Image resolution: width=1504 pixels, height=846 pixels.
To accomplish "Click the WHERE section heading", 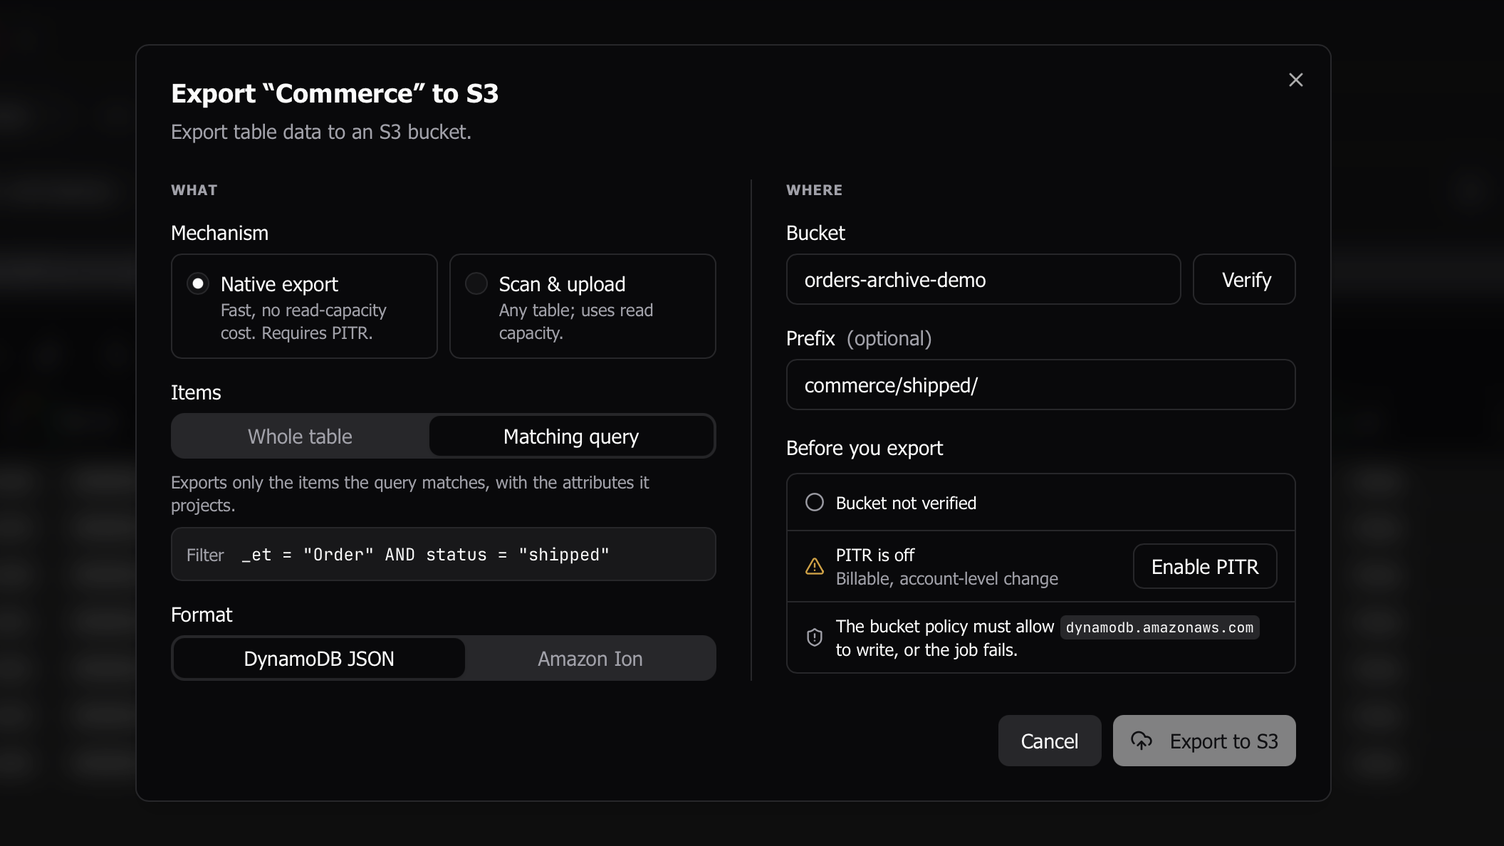I will click(814, 190).
